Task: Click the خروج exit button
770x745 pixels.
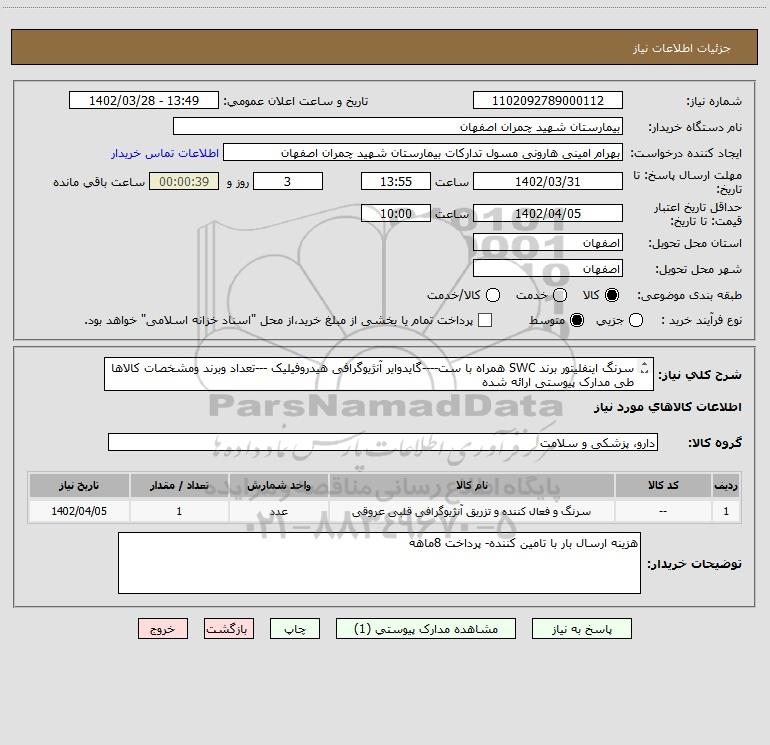Action: 163,629
